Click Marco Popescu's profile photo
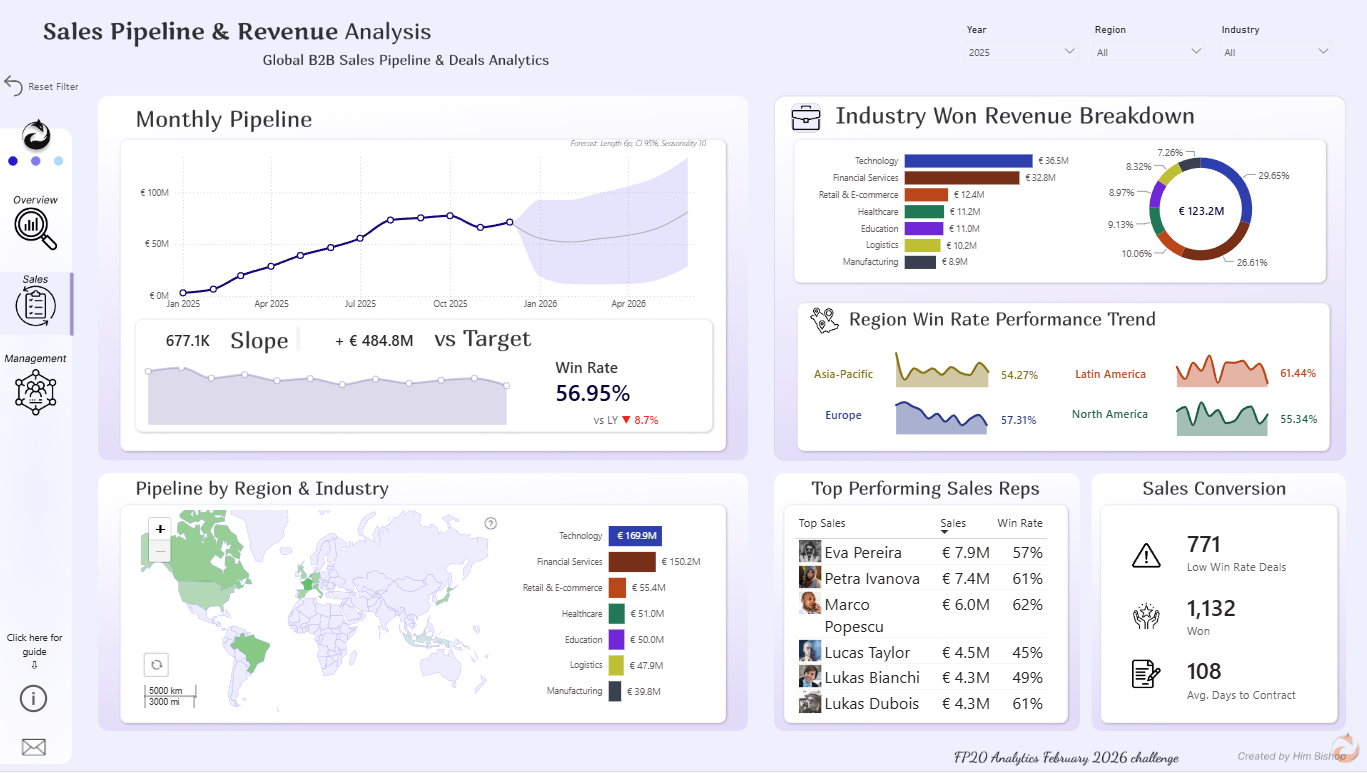The image size is (1367, 773). (x=810, y=603)
